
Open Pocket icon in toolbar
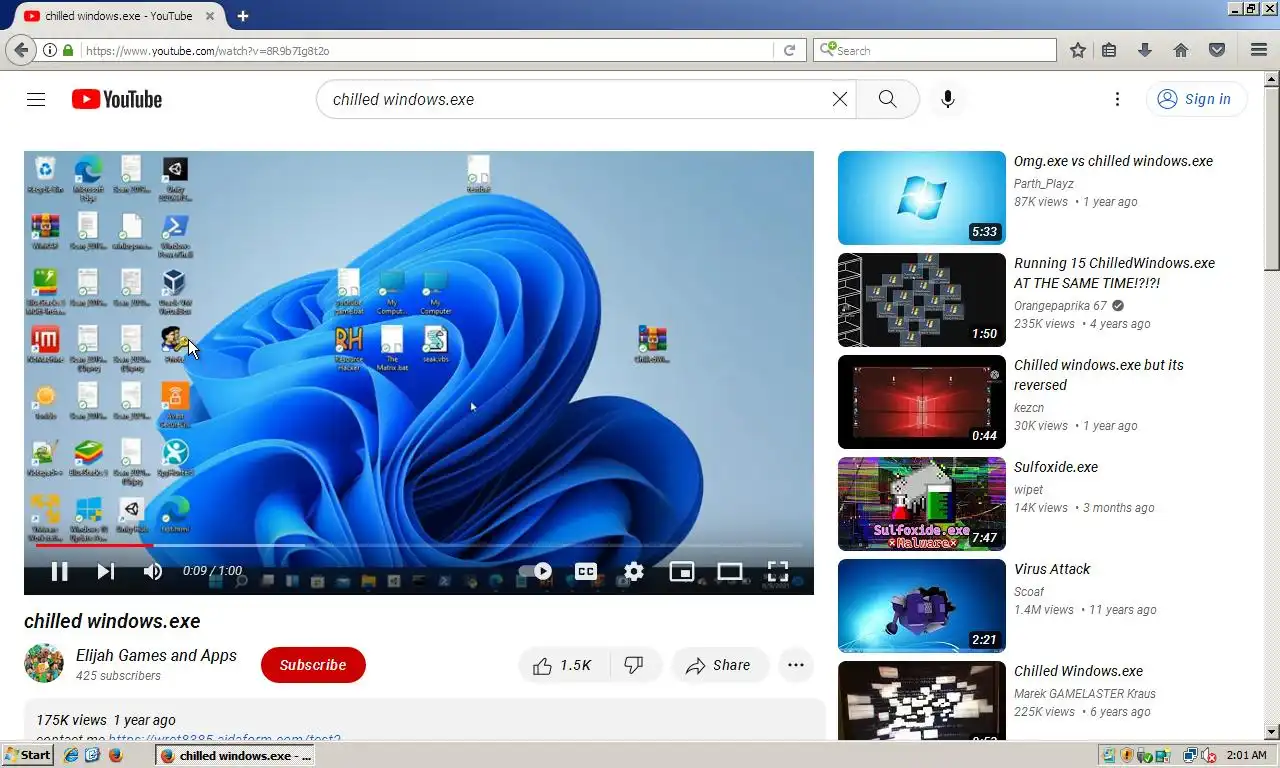coord(1217,50)
